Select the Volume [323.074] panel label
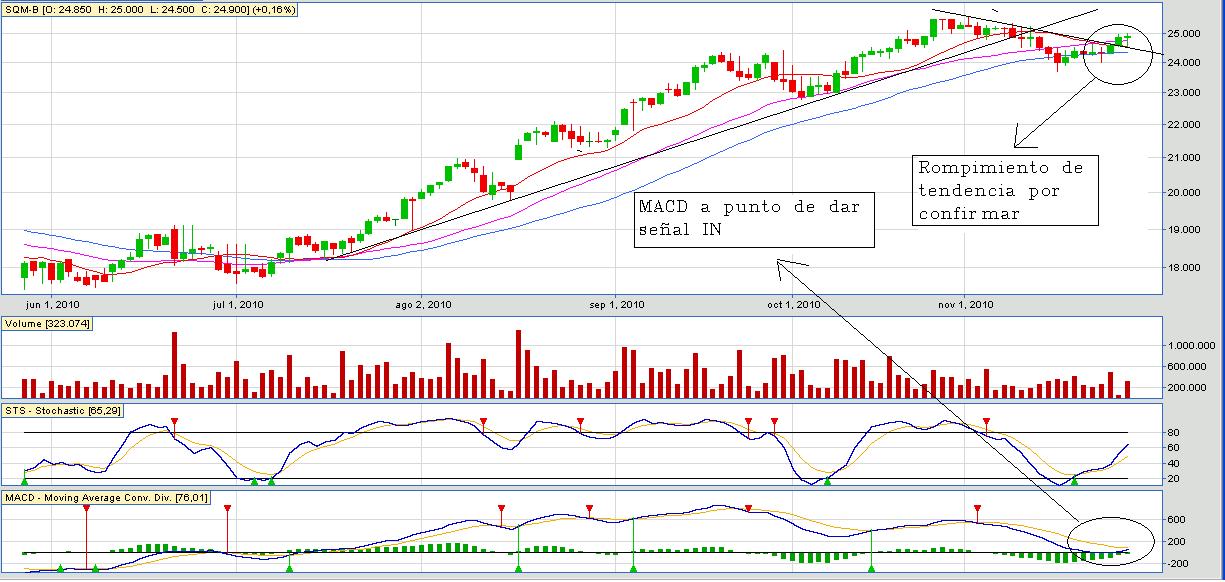Screen dimensions: 1225x582 coord(49,325)
